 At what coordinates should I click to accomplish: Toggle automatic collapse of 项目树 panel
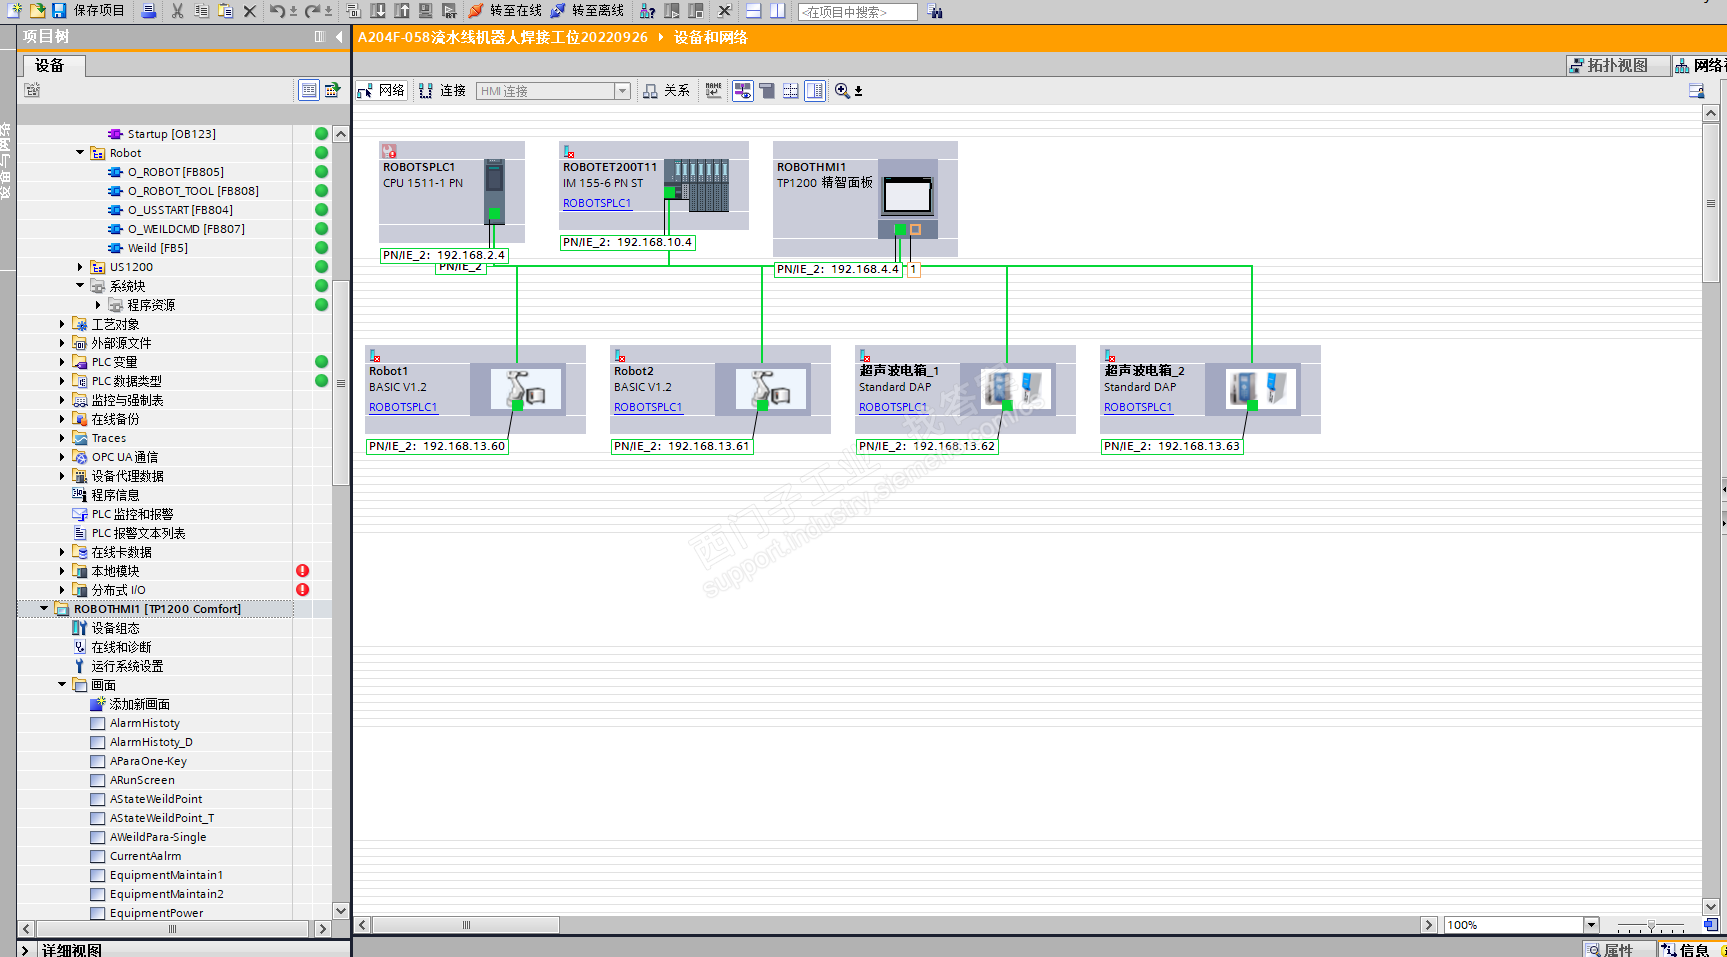(x=320, y=37)
